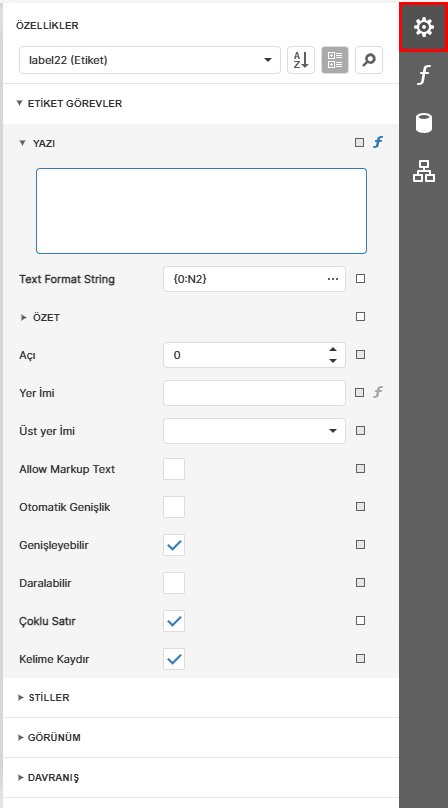
Task: Click property marker beside Otomatik Genişlik
Action: [x=360, y=507]
